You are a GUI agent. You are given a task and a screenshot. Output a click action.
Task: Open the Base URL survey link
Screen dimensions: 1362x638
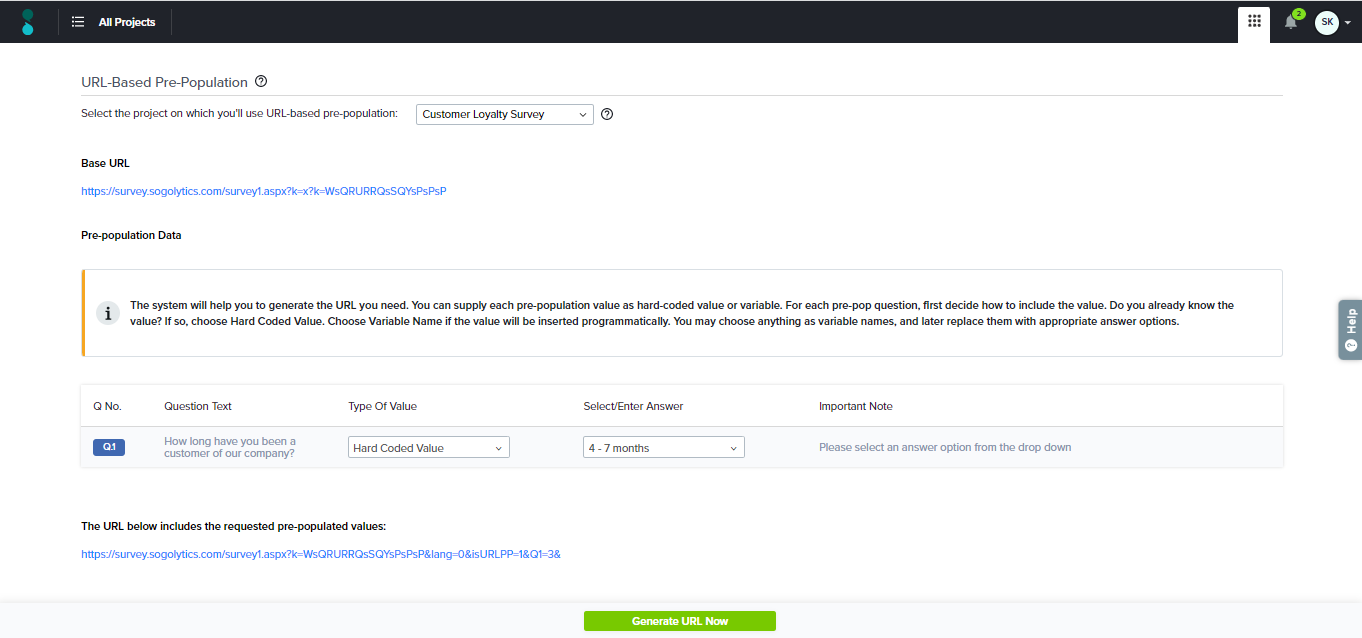tap(263, 191)
